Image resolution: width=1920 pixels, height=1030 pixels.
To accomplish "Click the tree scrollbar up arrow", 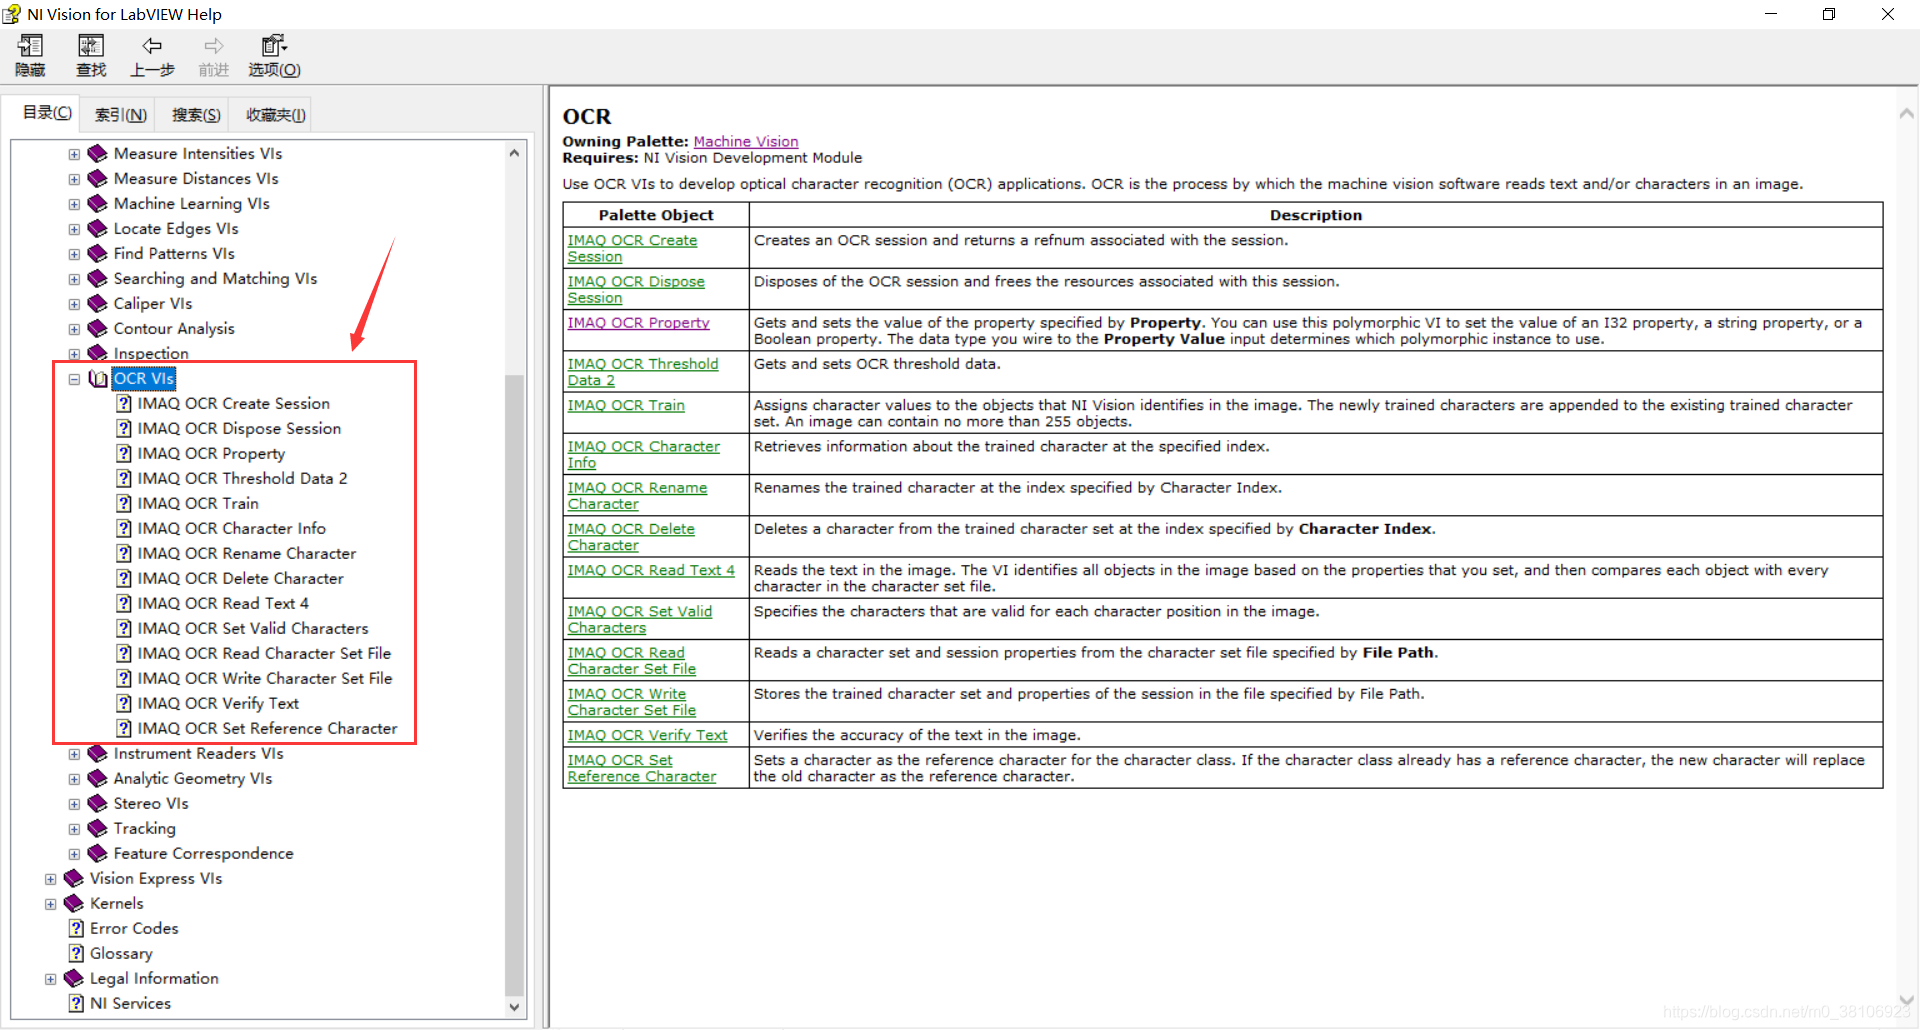I will (x=514, y=153).
